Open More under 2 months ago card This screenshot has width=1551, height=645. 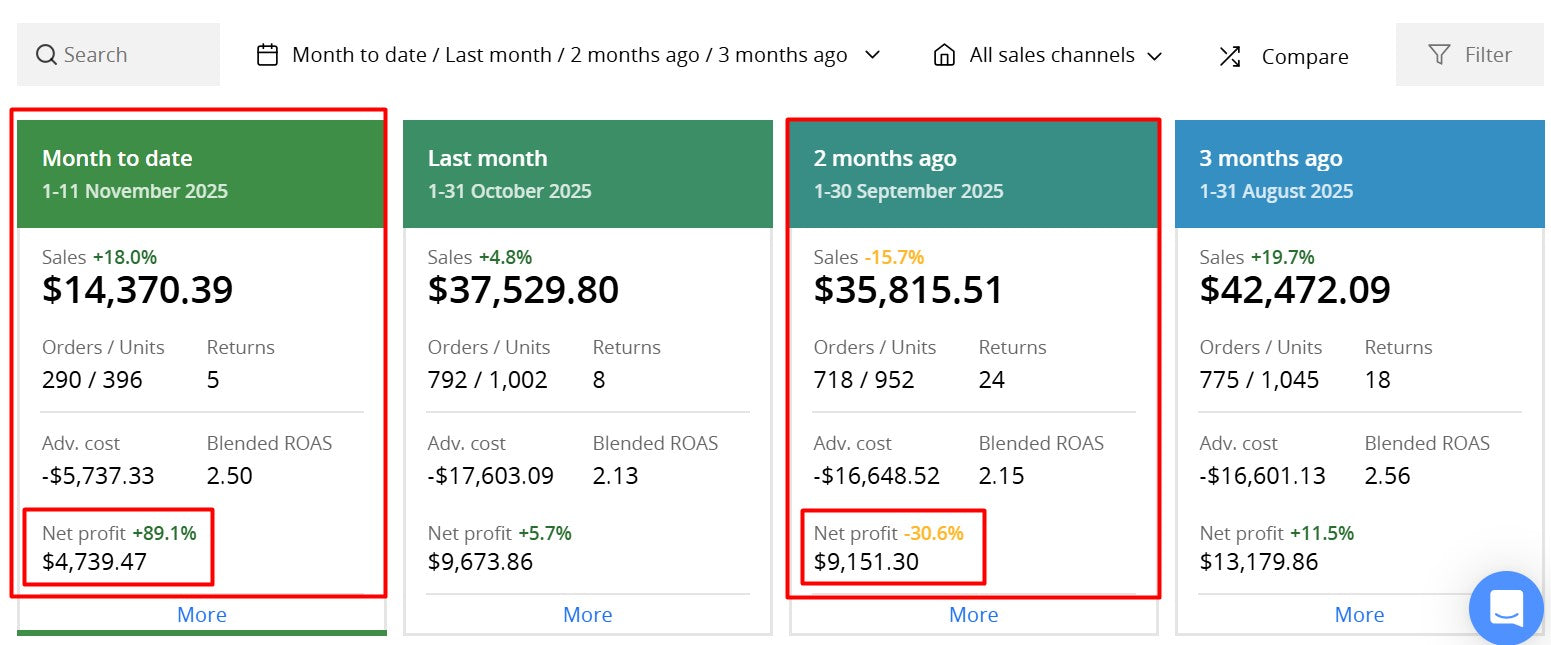tap(974, 615)
